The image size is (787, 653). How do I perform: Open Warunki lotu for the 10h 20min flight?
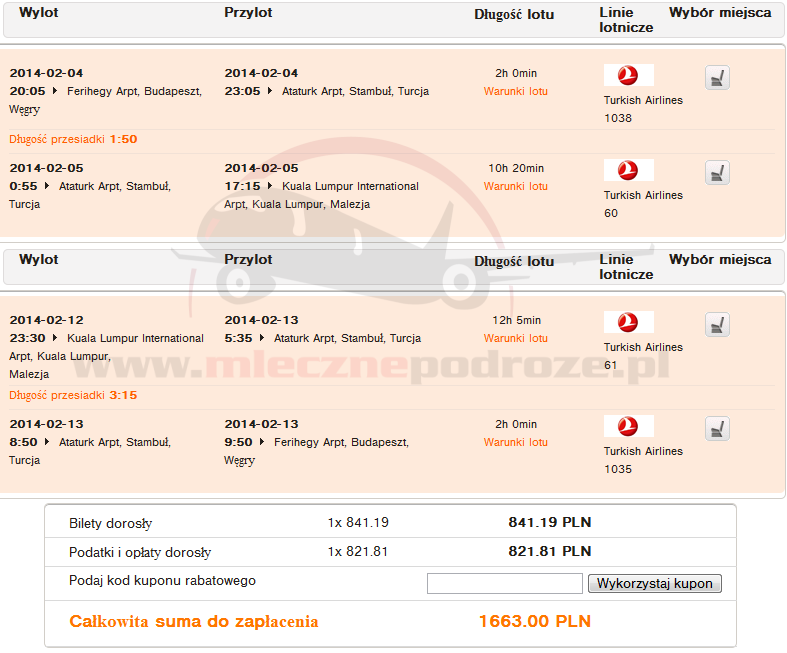tap(516, 186)
